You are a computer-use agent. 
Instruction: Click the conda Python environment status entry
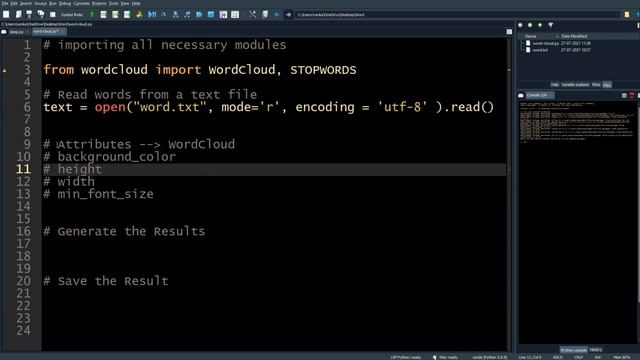point(489,357)
